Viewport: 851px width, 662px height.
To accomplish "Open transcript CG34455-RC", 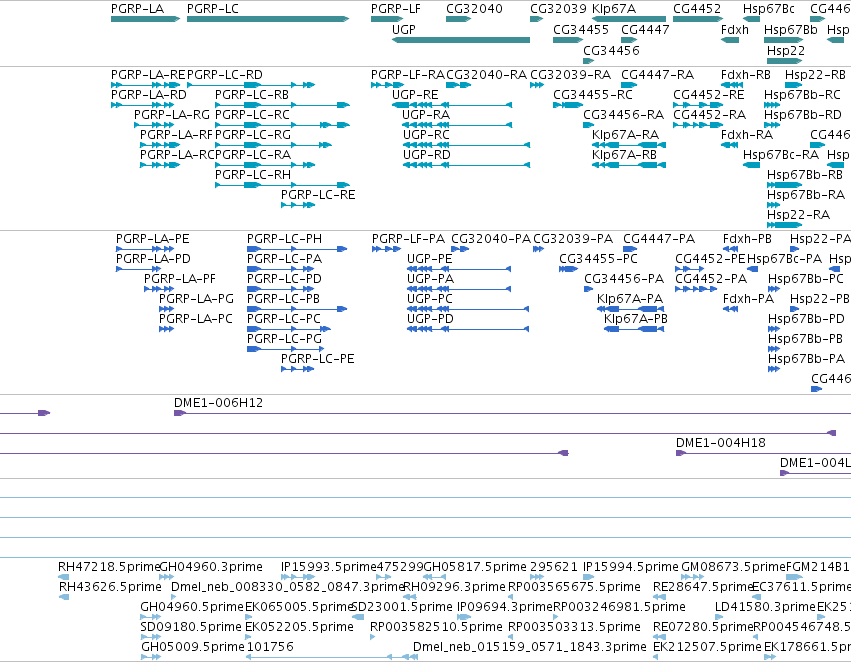I will click(x=593, y=95).
